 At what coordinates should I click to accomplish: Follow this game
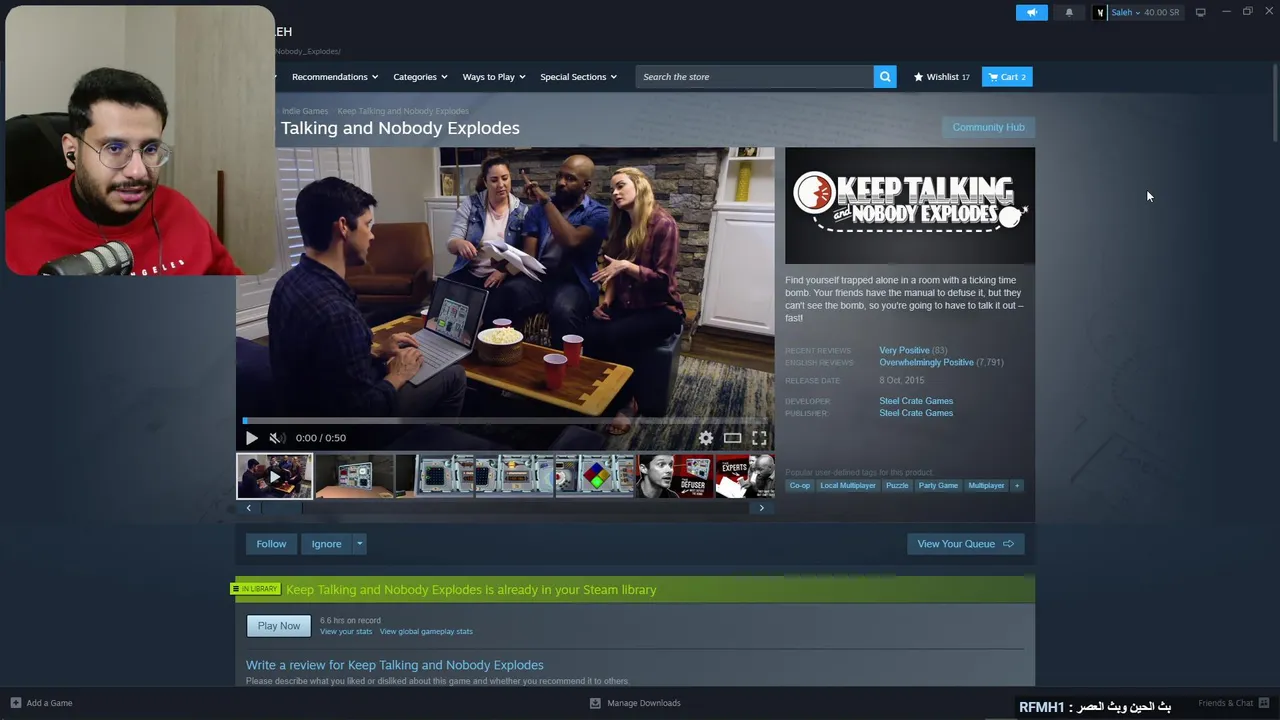click(x=271, y=544)
